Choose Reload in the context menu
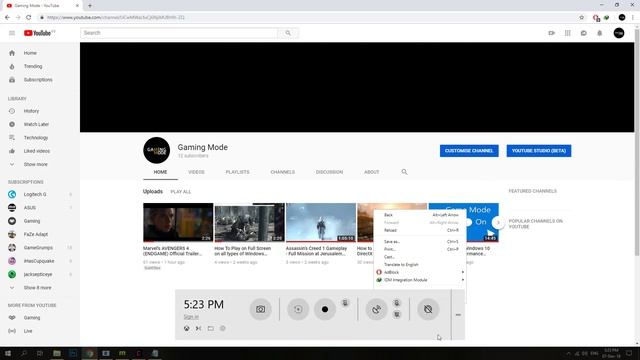Viewport: 640px width, 360px height. pyautogui.click(x=420, y=230)
